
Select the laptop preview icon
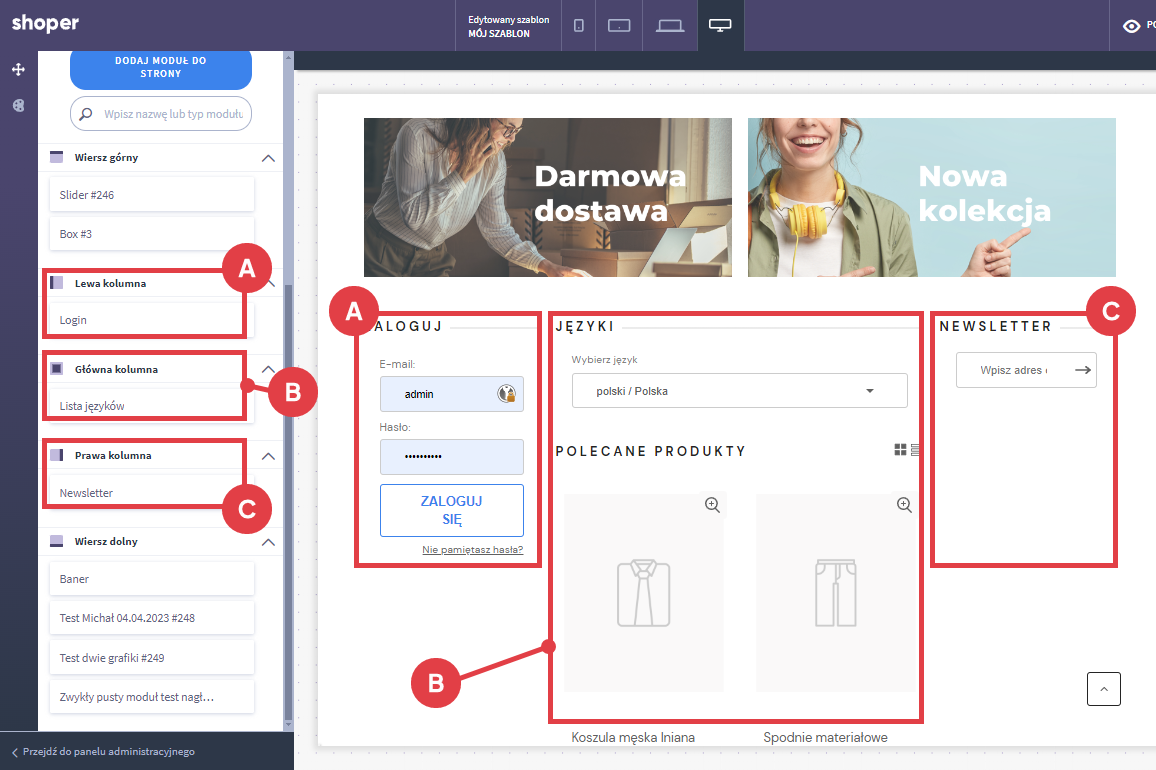coord(669,25)
